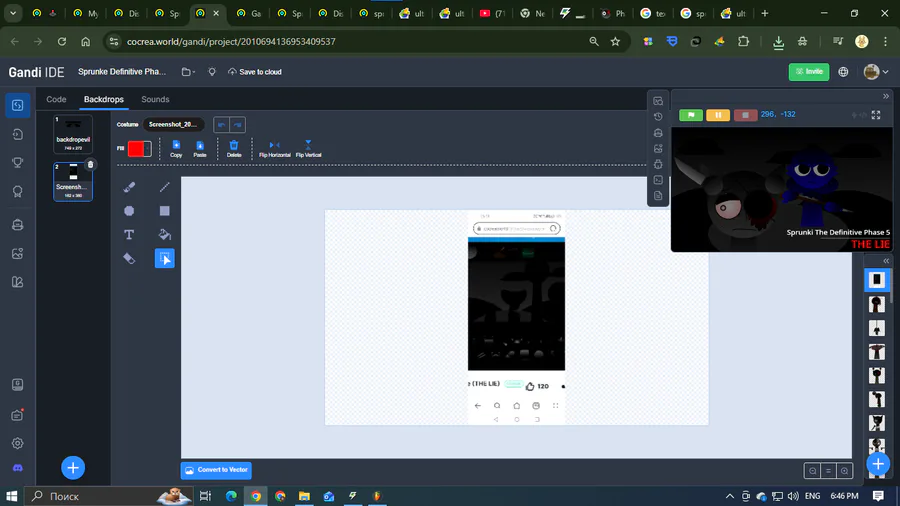Show hidden system tray icons
The height and width of the screenshot is (506, 900).
point(730,496)
